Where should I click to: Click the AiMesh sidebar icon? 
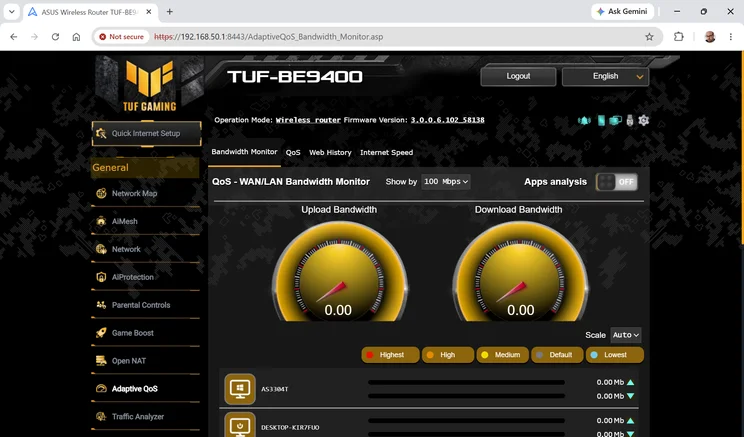101,221
